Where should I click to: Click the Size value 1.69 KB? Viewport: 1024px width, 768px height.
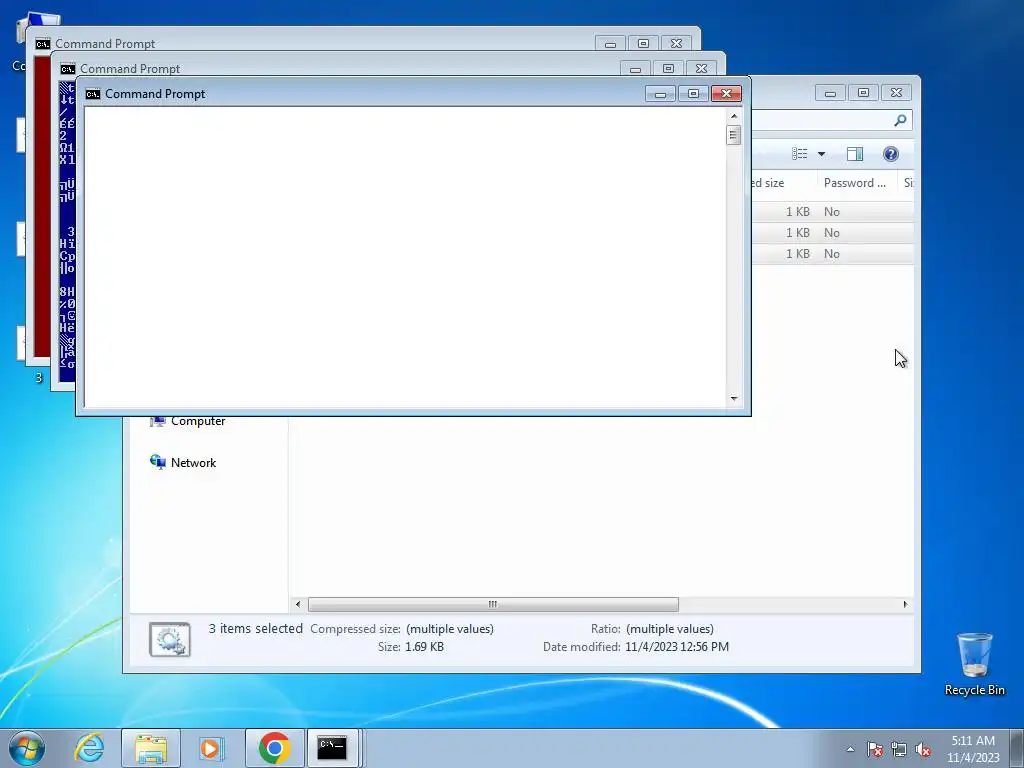424,647
